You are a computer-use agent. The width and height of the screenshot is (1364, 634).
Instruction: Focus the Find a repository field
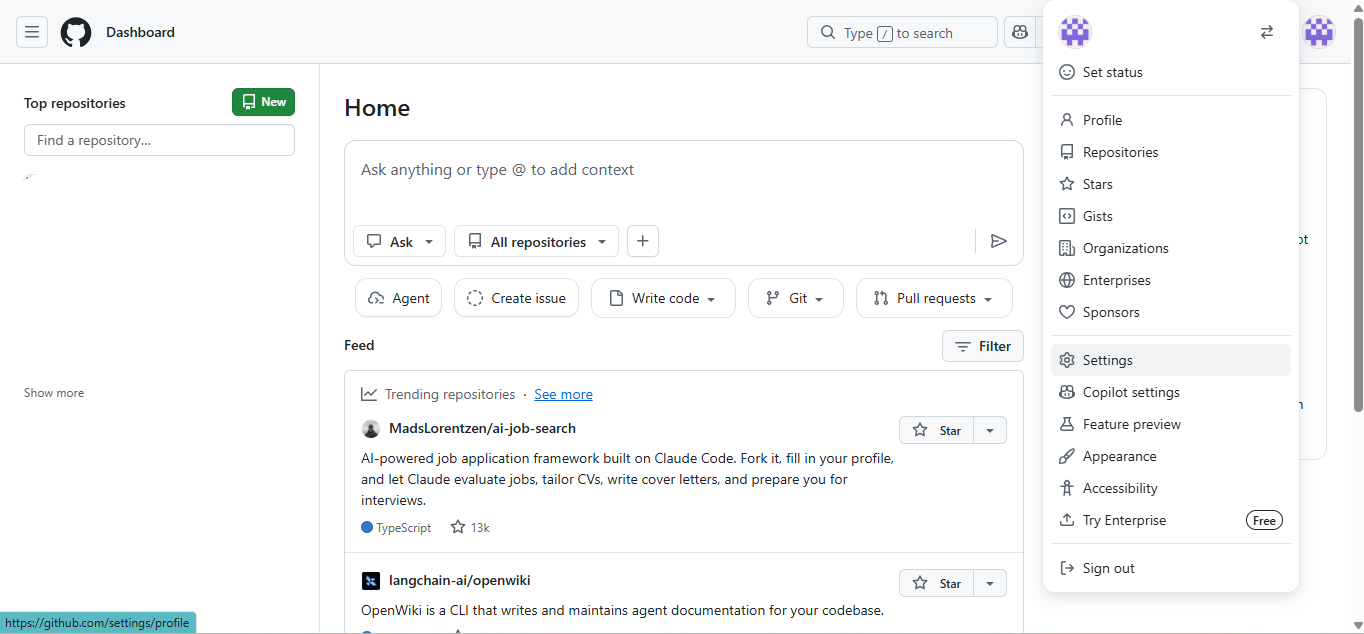pyautogui.click(x=159, y=140)
